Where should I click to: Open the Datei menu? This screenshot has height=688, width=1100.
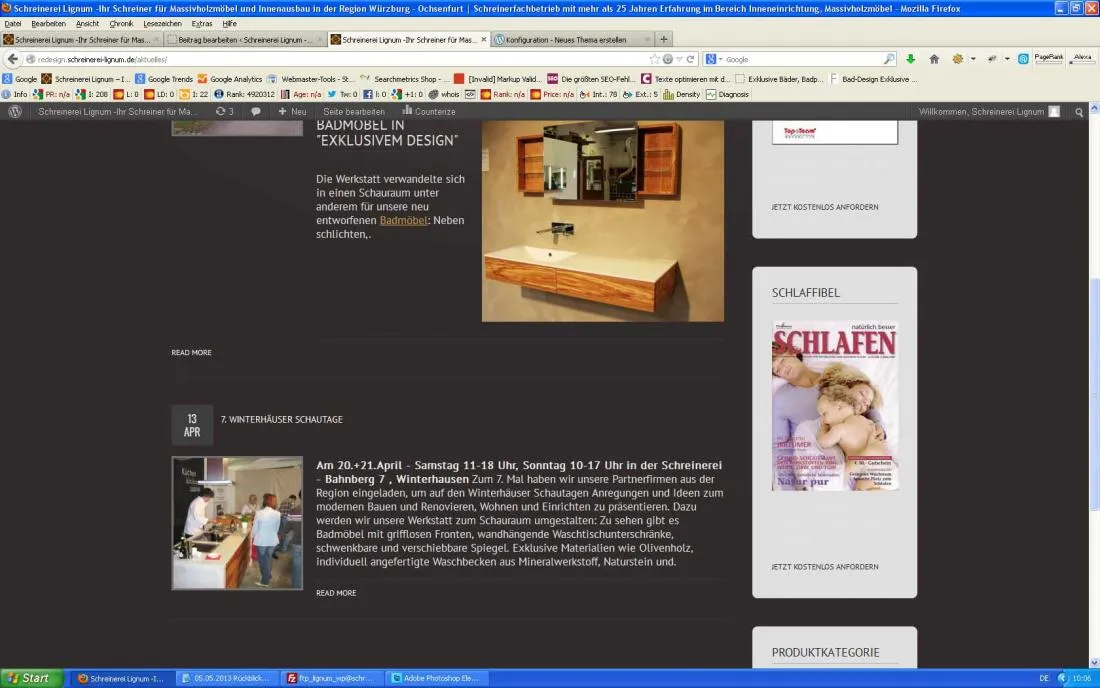[13, 23]
